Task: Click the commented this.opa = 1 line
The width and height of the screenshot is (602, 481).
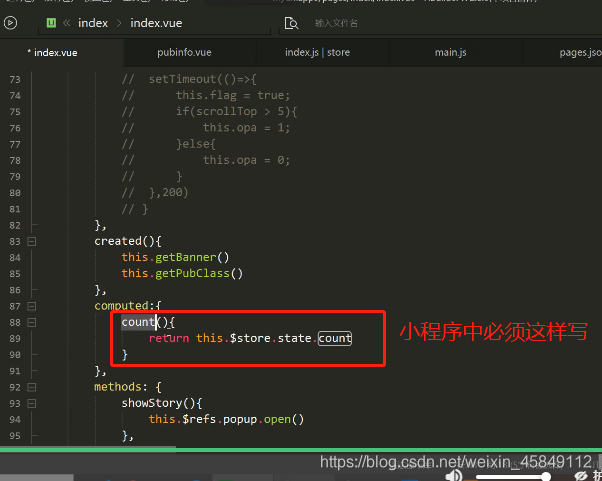Action: (206, 127)
